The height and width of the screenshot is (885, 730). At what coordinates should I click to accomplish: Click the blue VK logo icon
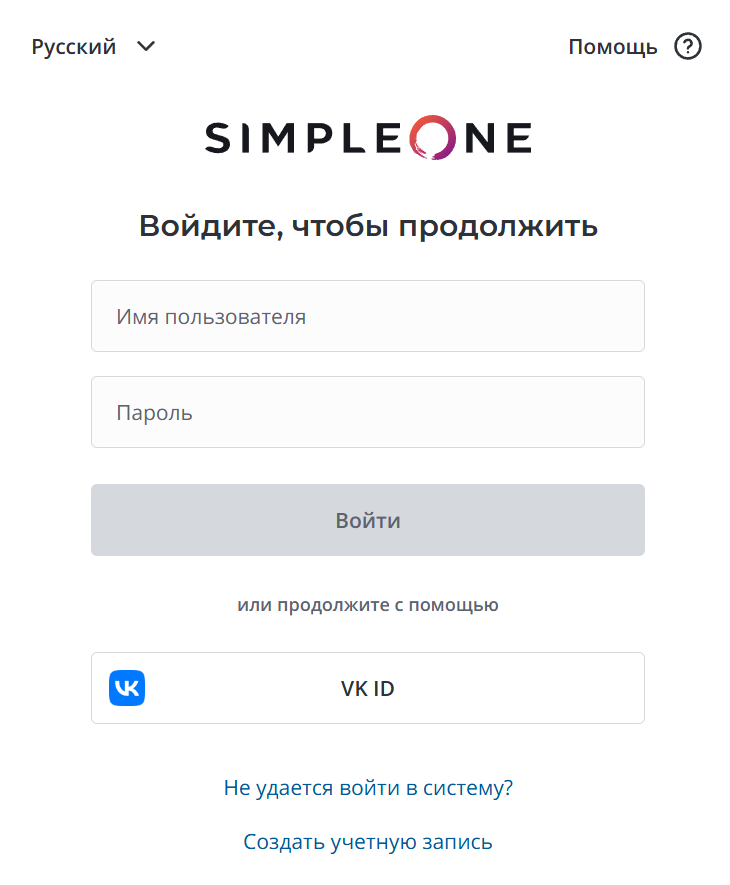[x=127, y=688]
